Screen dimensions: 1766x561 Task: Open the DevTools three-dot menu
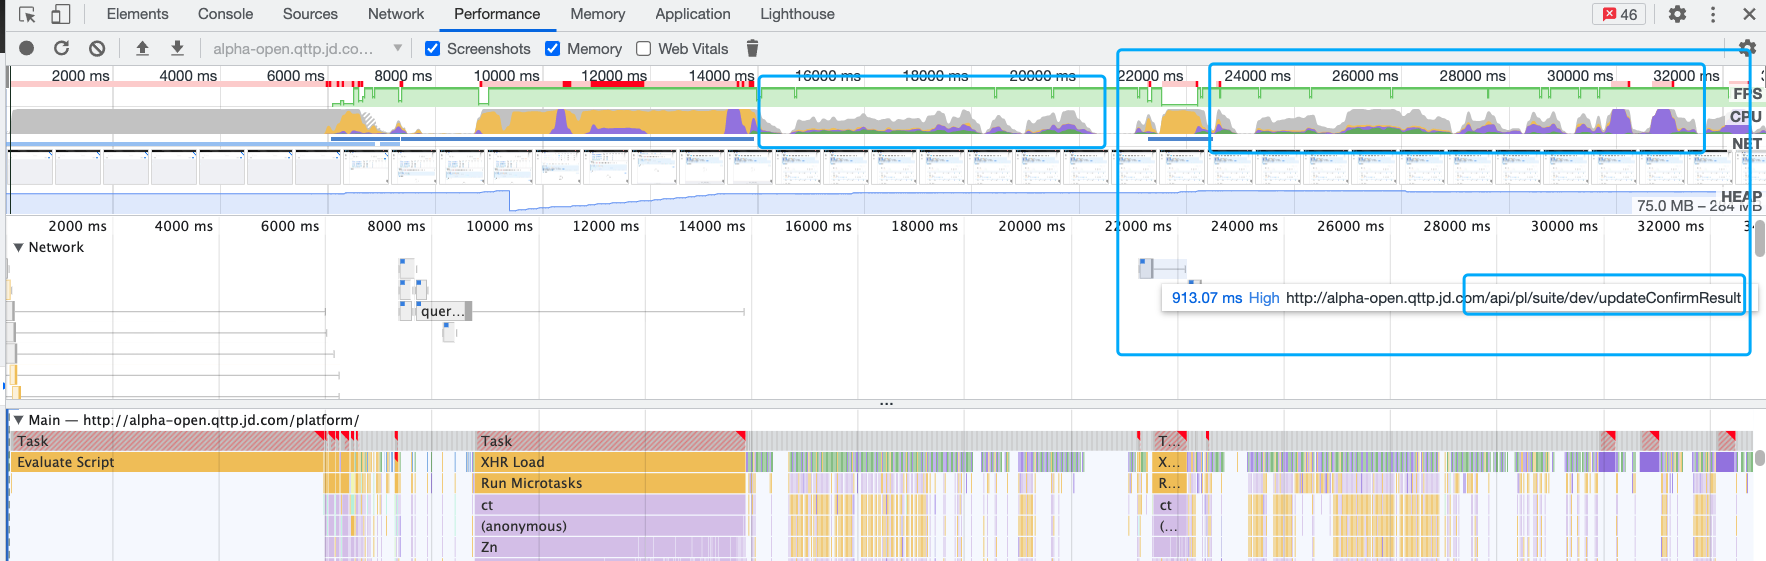click(x=1713, y=14)
